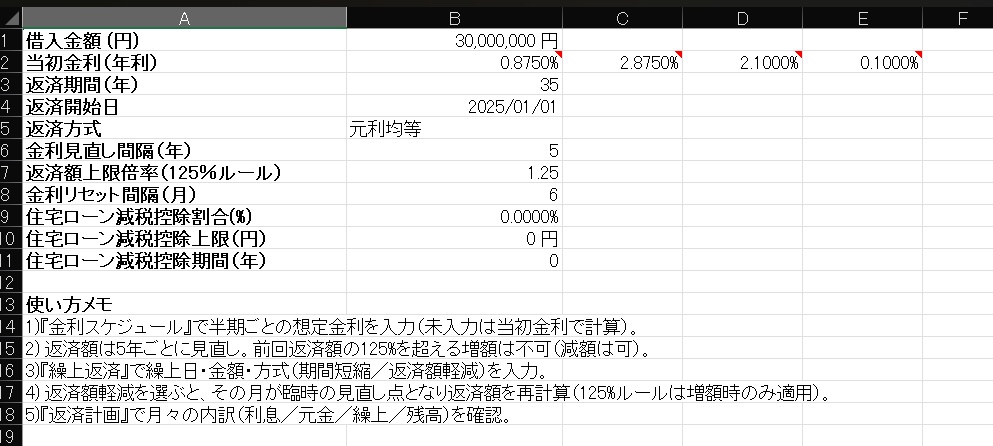The height and width of the screenshot is (446, 993).
Task: Select the reset interval value 6
Action: pos(454,194)
